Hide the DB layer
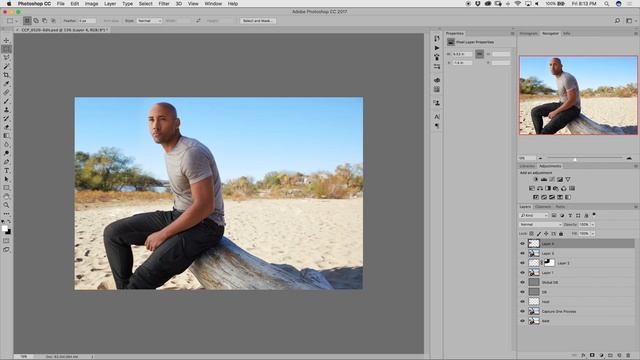This screenshot has width=640, height=360. (522, 292)
